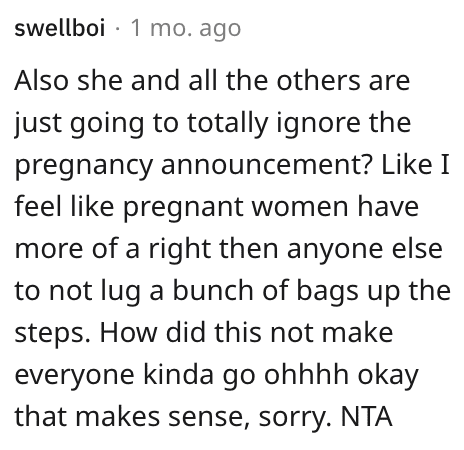Click the "NTA" verdict at the comment end
464x450 pixels.
click(367, 417)
